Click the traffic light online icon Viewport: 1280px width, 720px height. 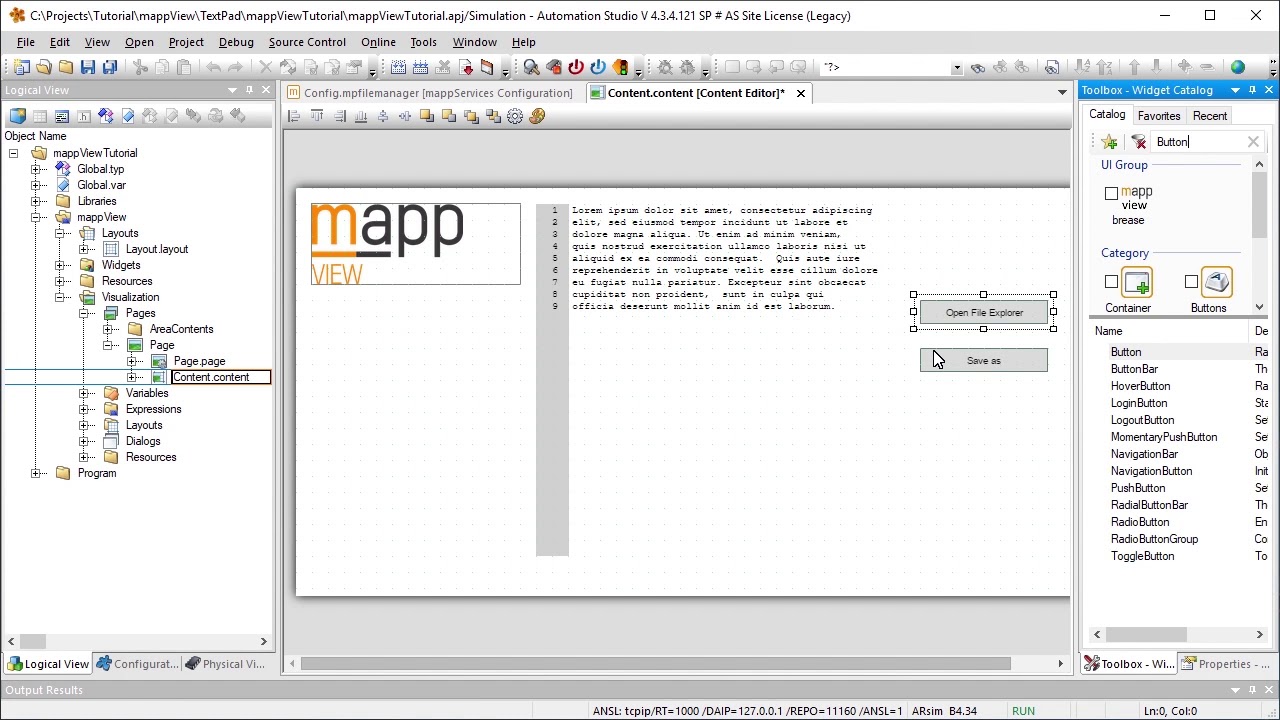pyautogui.click(x=620, y=67)
